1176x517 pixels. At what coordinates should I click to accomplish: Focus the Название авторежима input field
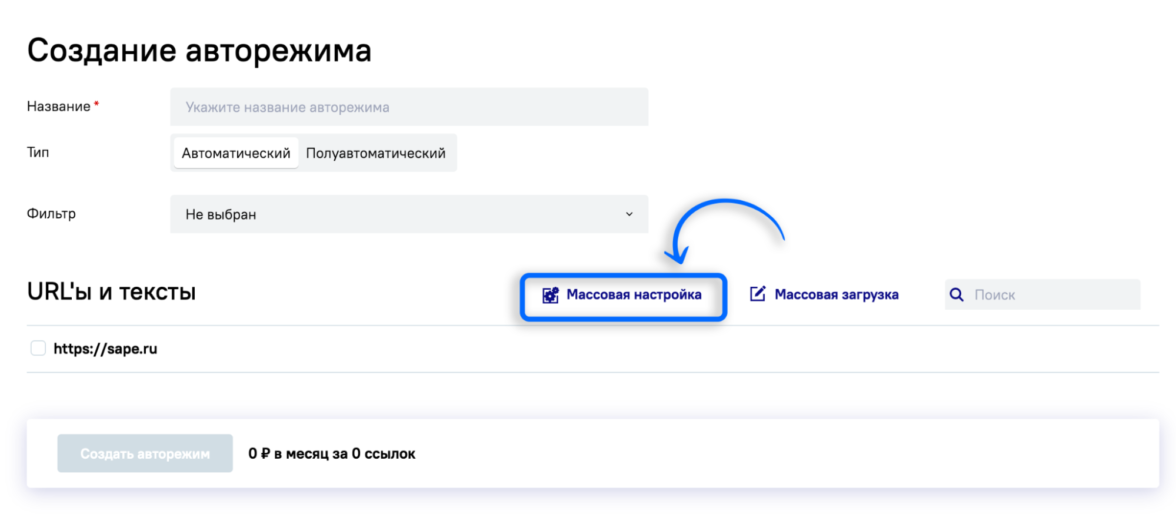pos(408,107)
